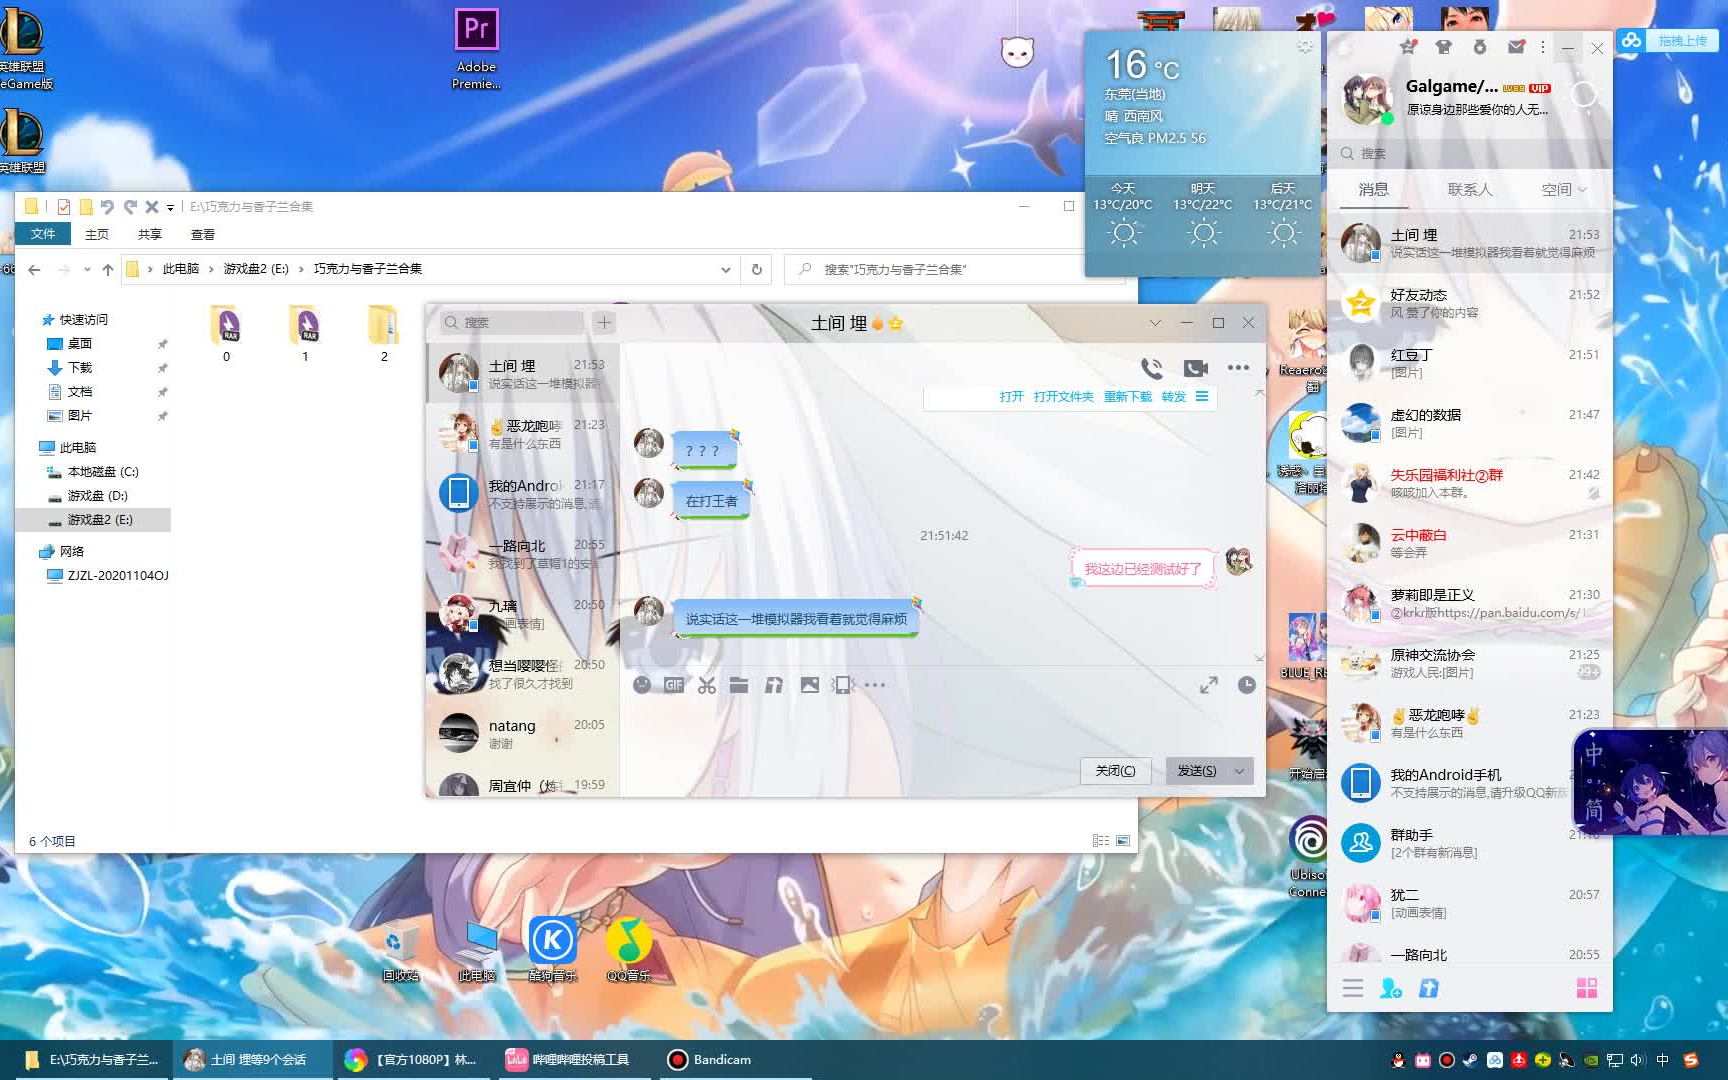
Task: Open the Quick Access Toolbar customize dropdown
Action: pos(170,208)
